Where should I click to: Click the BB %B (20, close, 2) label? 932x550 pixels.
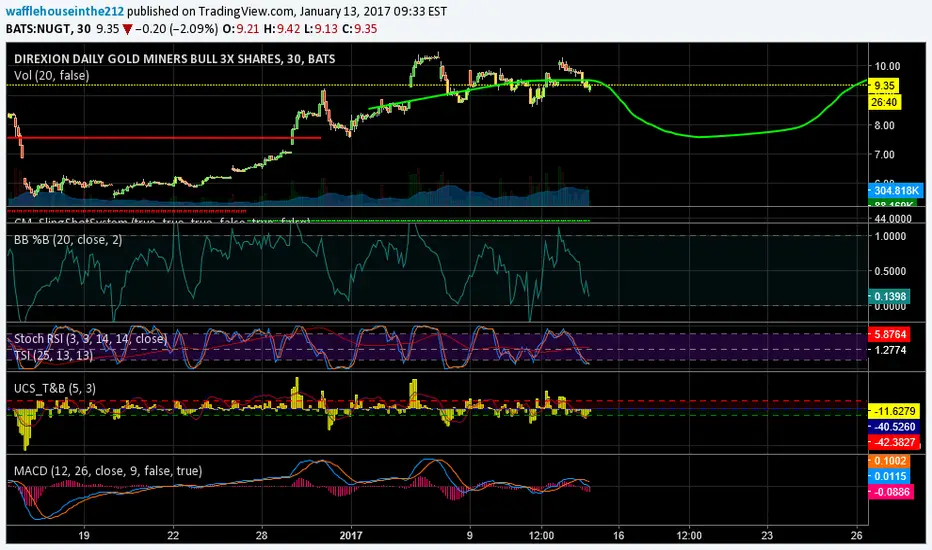[x=68, y=240]
